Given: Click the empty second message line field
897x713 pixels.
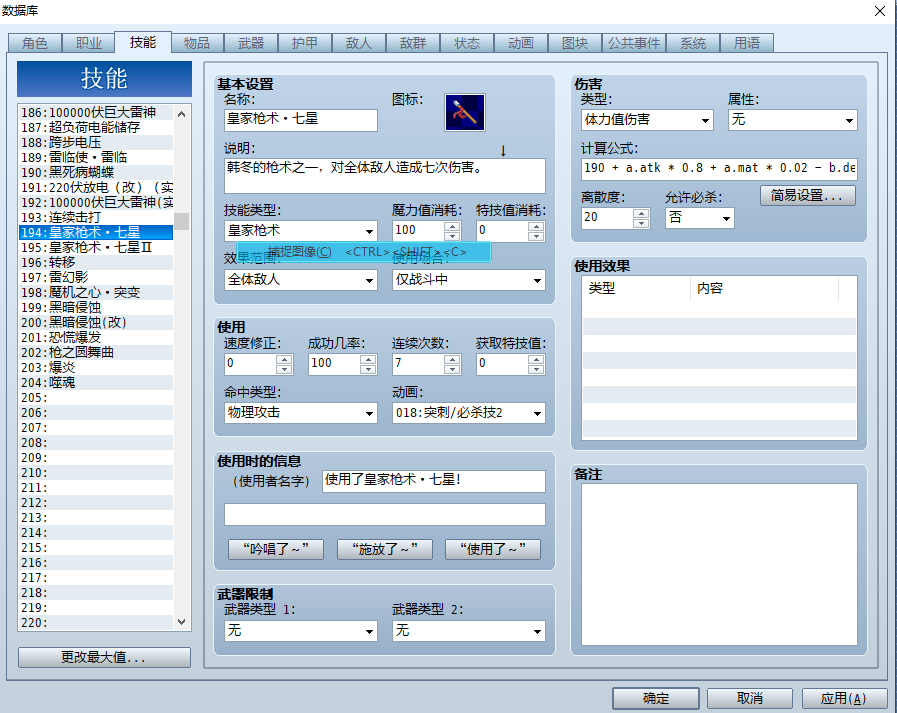Looking at the screenshot, I should [384, 514].
